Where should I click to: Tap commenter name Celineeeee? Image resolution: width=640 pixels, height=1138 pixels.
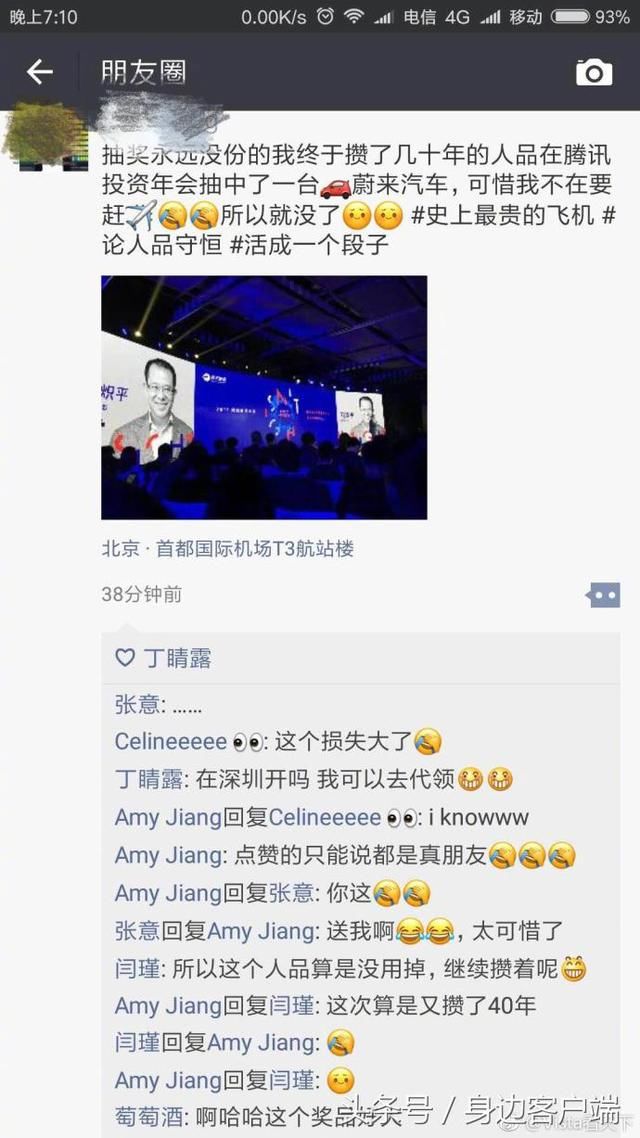click(171, 742)
